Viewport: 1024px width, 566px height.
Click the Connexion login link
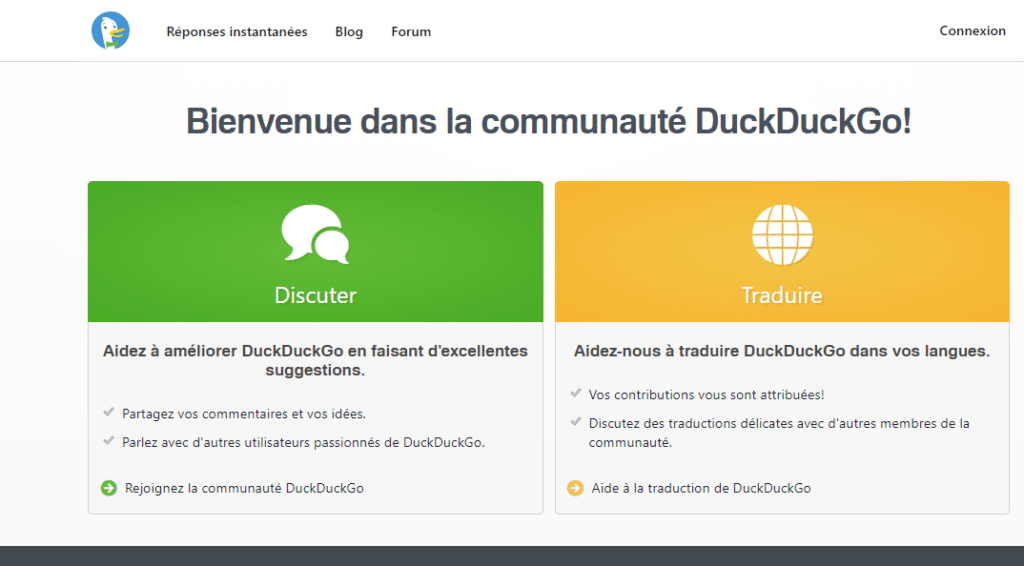tap(972, 31)
